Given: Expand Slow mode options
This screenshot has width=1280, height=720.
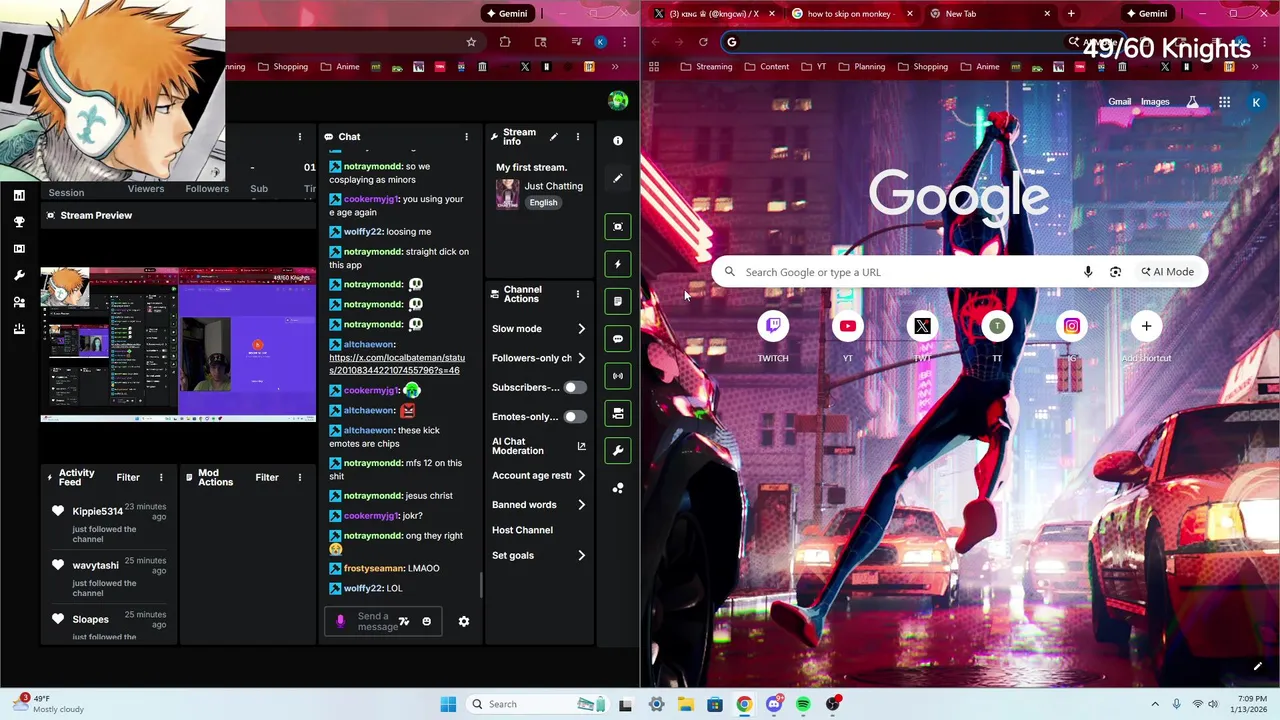Looking at the screenshot, I should pyautogui.click(x=581, y=329).
